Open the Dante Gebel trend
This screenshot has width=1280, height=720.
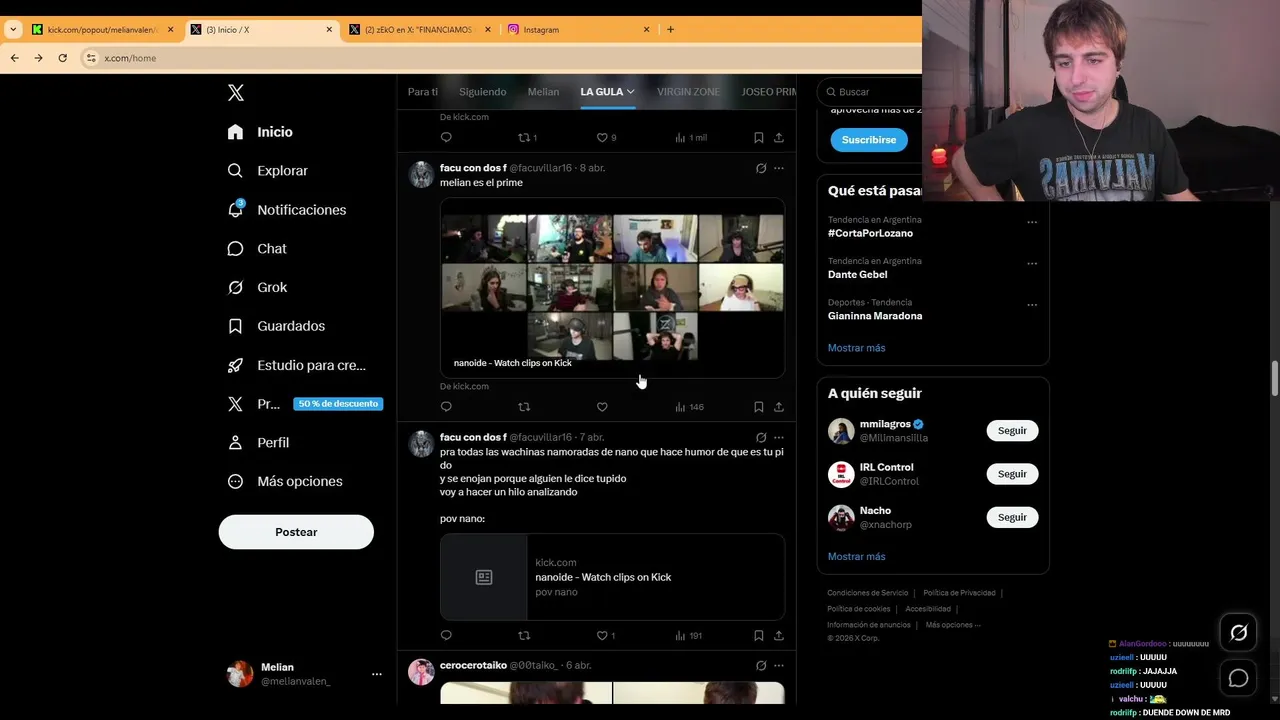click(x=857, y=274)
